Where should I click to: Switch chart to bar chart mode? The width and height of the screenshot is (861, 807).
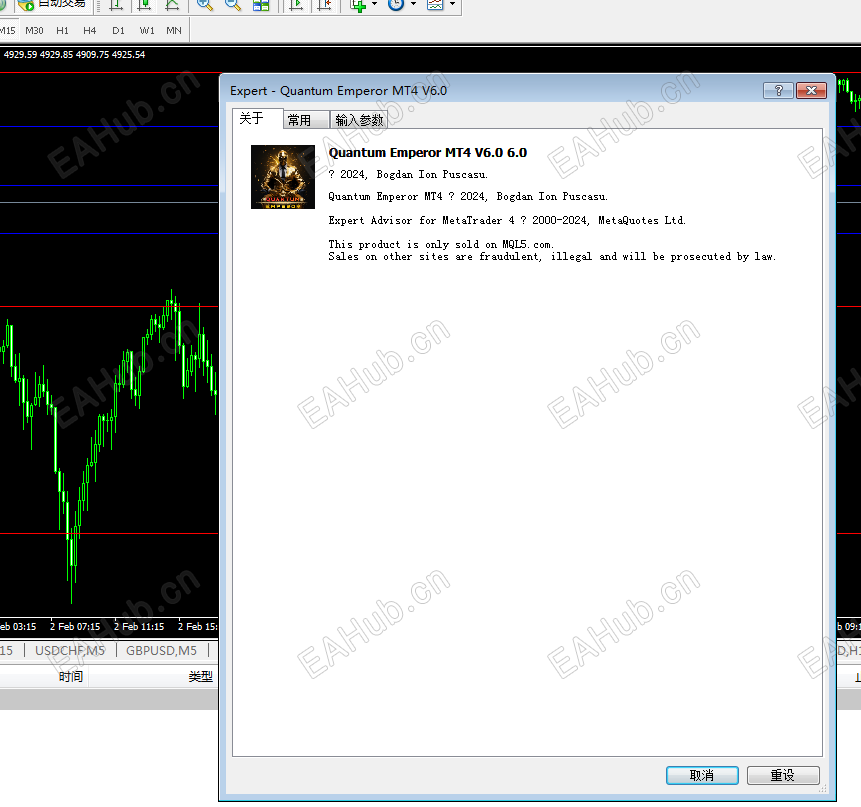pos(116,5)
